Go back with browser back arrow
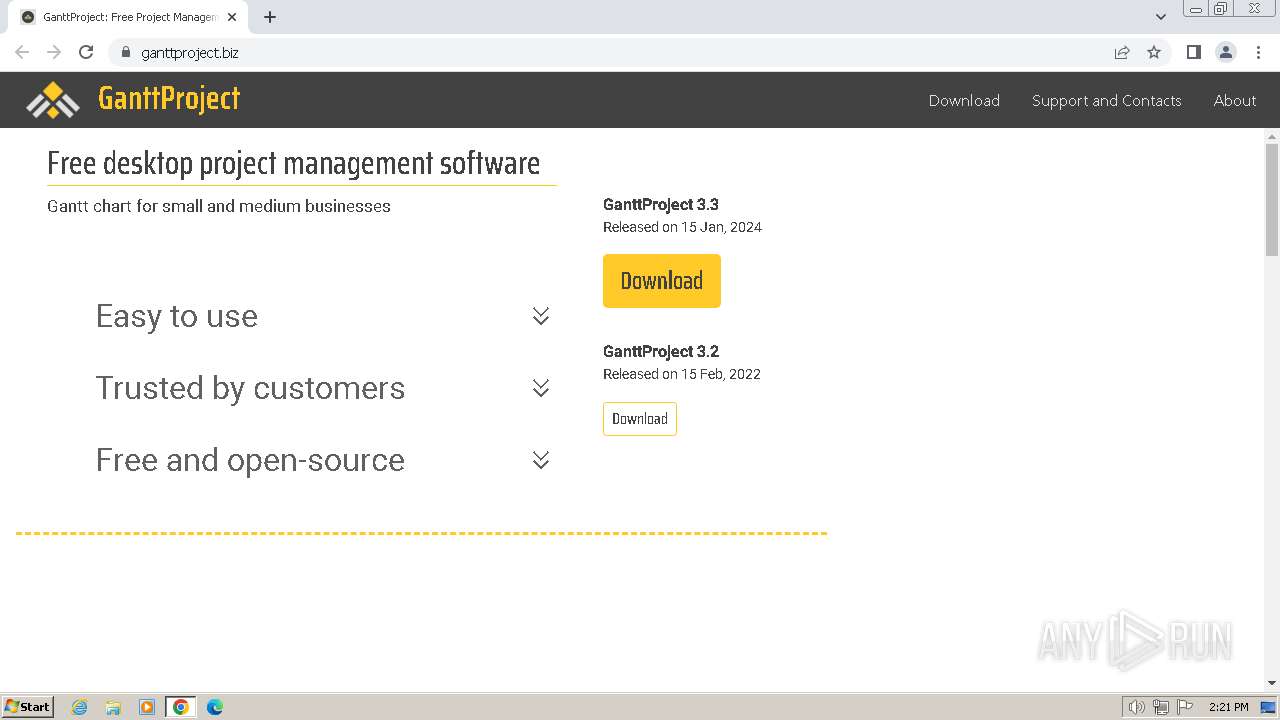Screen dimensions: 1280x720 [22, 52]
